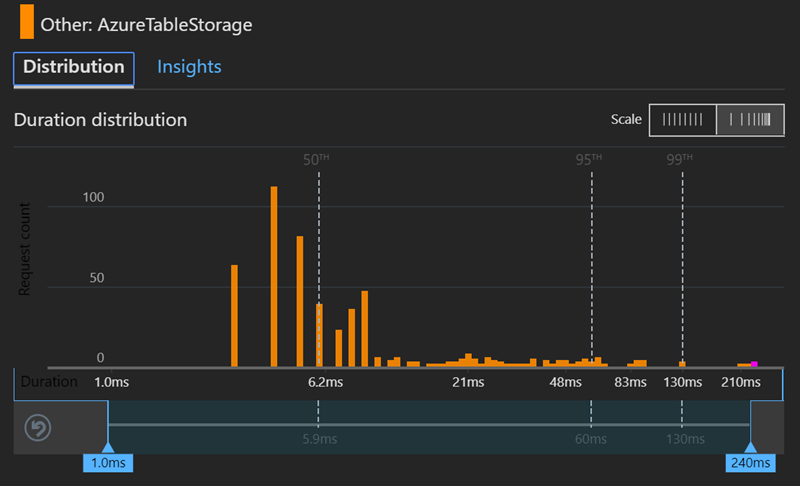Switch to the Insights tab

click(189, 67)
